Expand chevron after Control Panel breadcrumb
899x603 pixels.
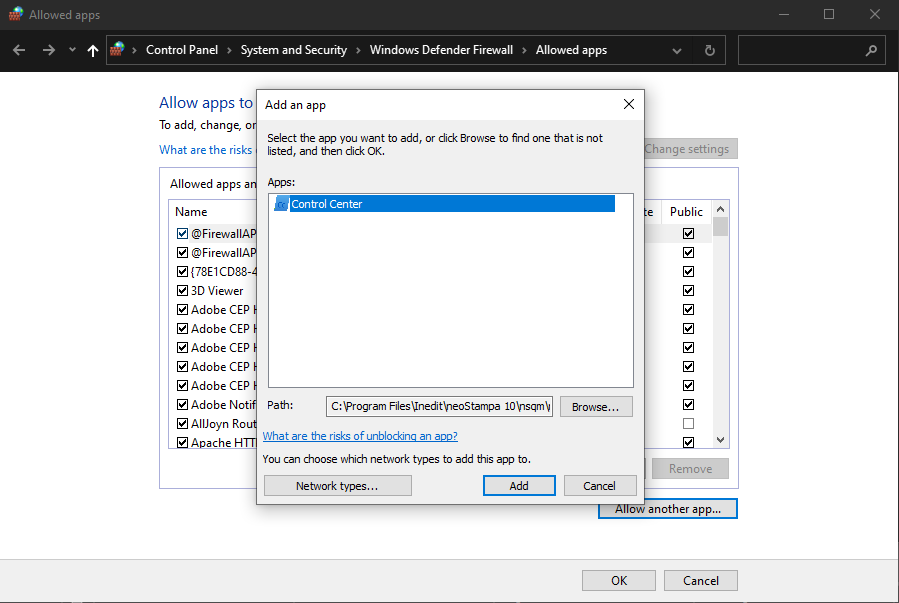click(x=229, y=50)
